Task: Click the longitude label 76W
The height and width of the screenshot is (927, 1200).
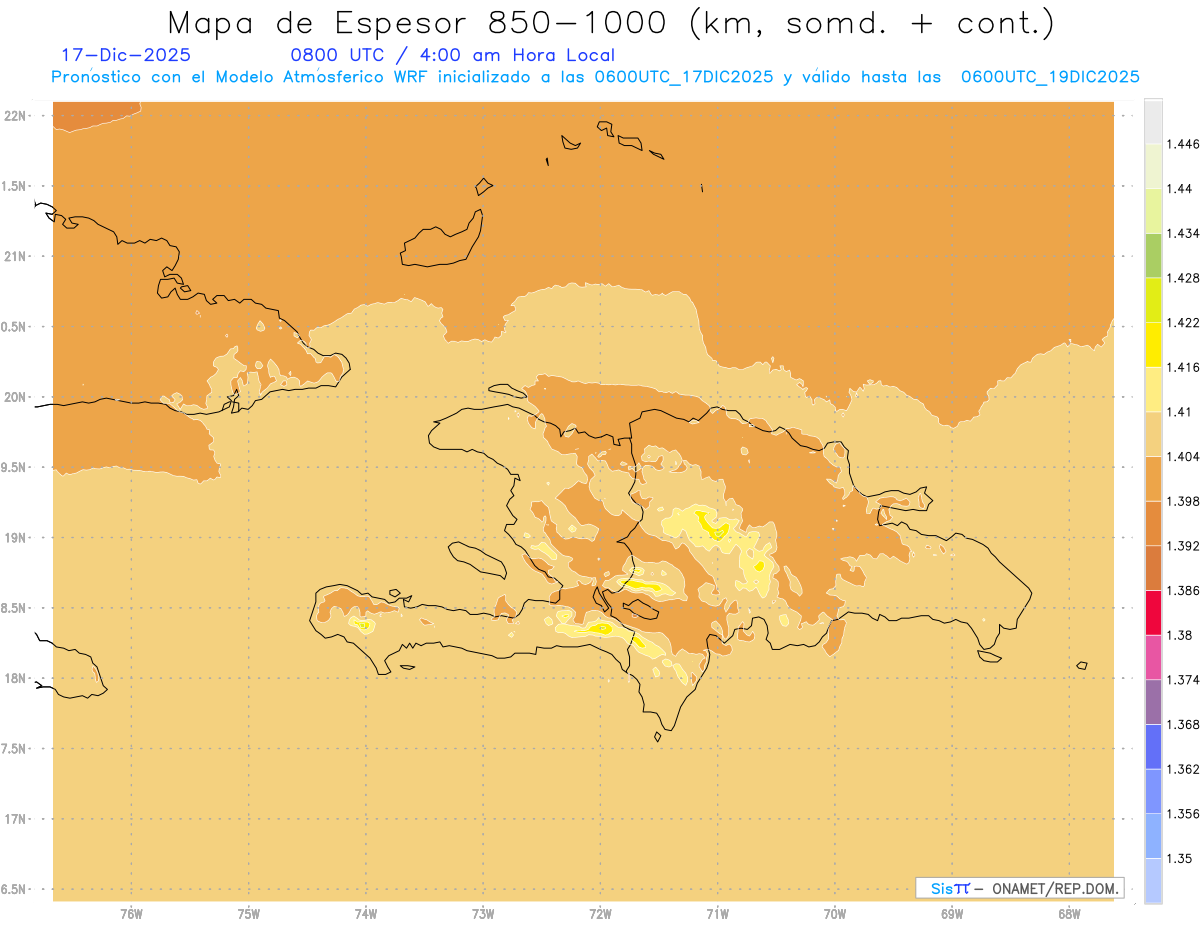Action: coord(131,915)
